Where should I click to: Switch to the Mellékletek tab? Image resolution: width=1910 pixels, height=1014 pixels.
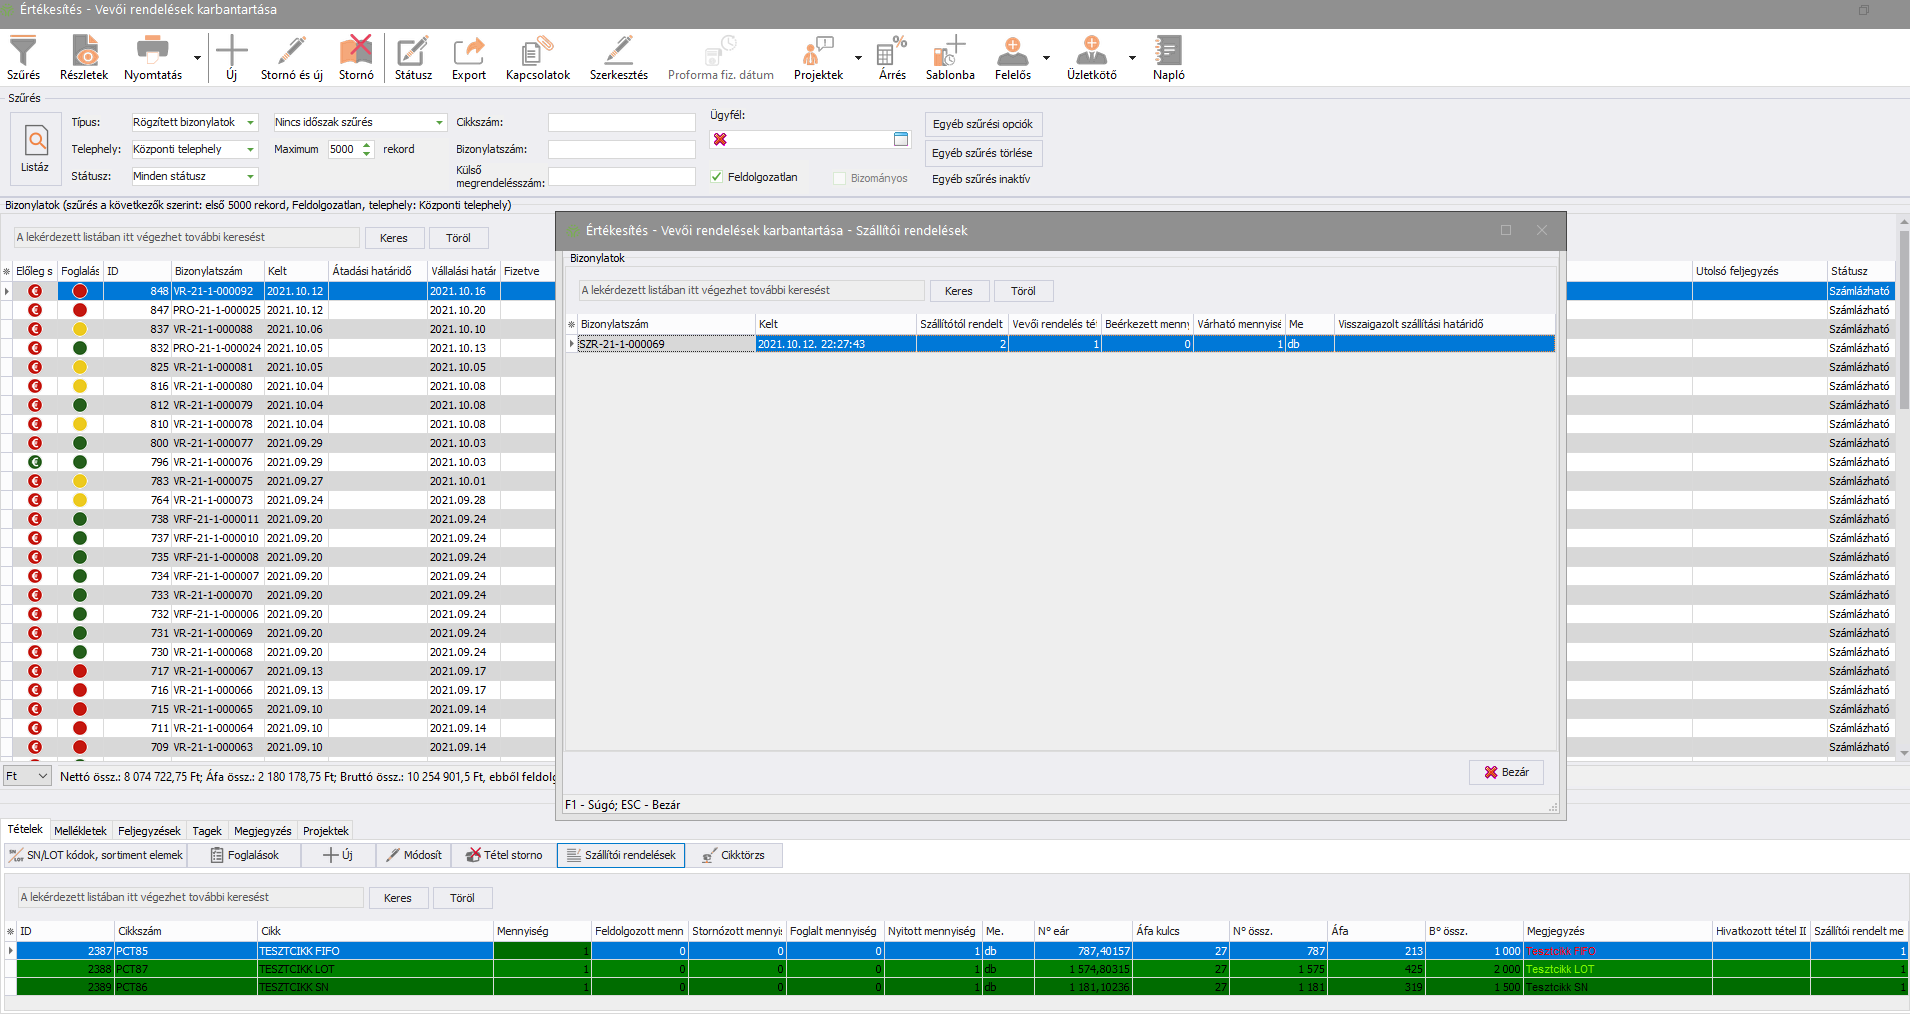[80, 831]
